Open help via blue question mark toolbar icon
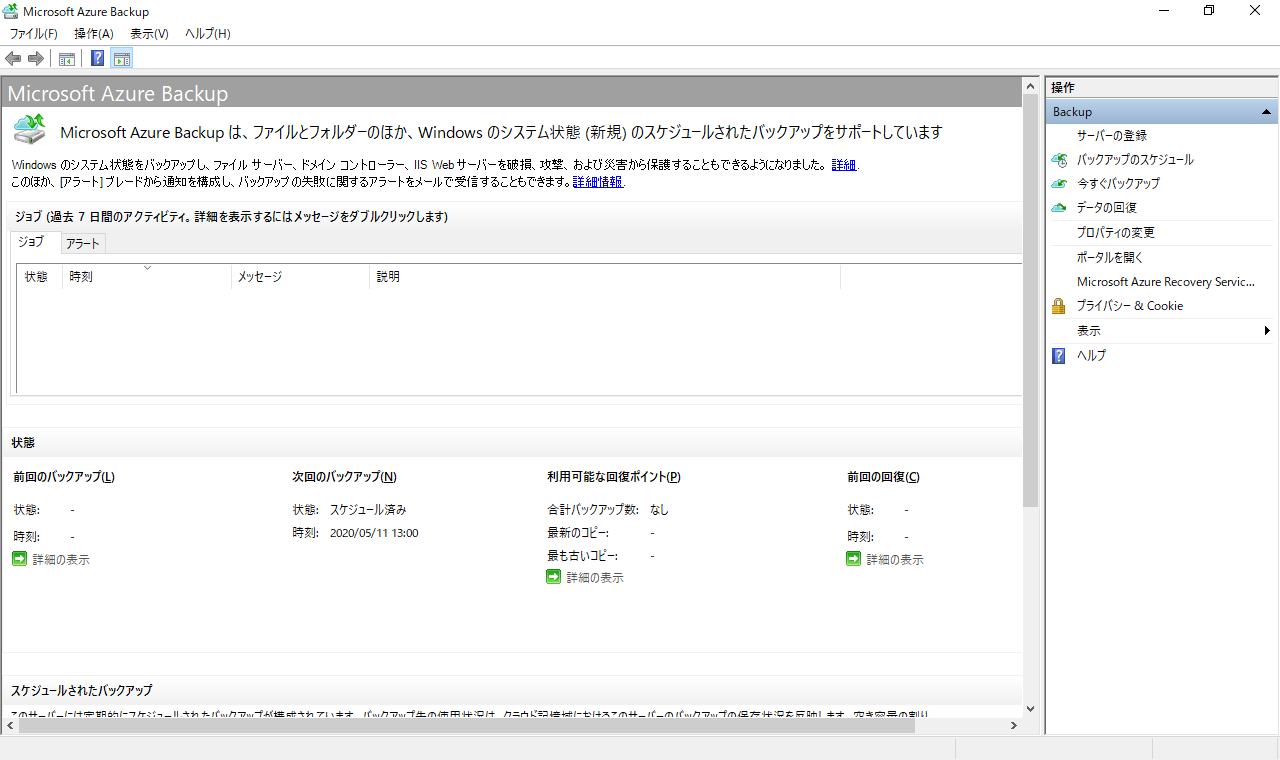Viewport: 1280px width, 760px height. pyautogui.click(x=98, y=59)
